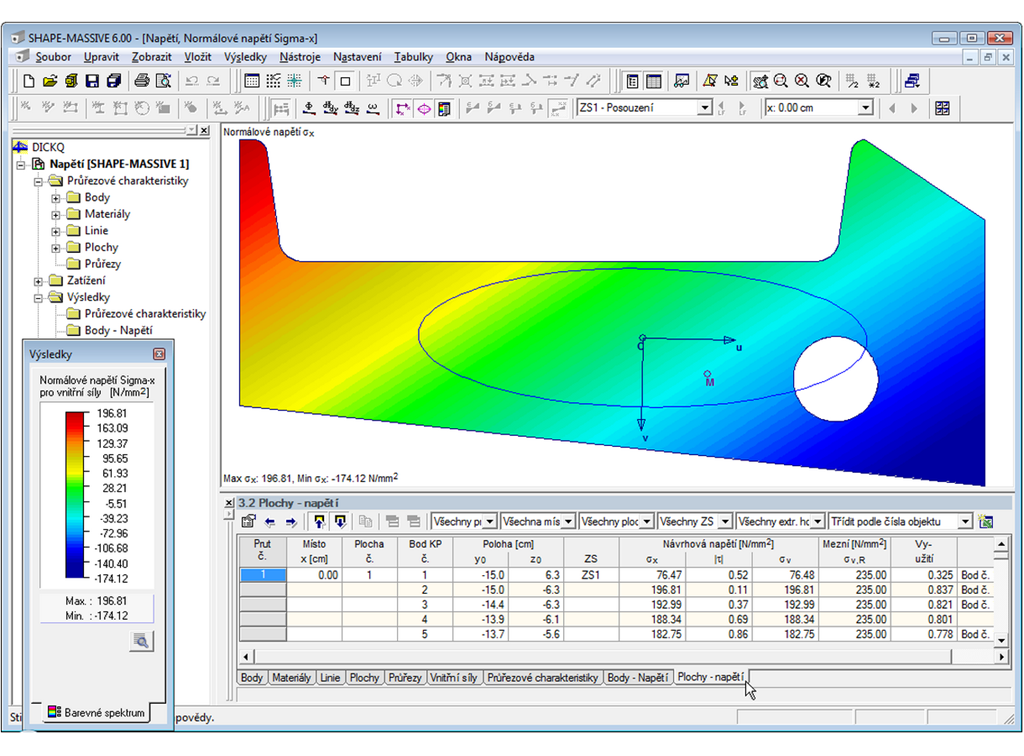Click the zoom window magnifier icon
This screenshot has width=1024, height=756.
pos(780,81)
